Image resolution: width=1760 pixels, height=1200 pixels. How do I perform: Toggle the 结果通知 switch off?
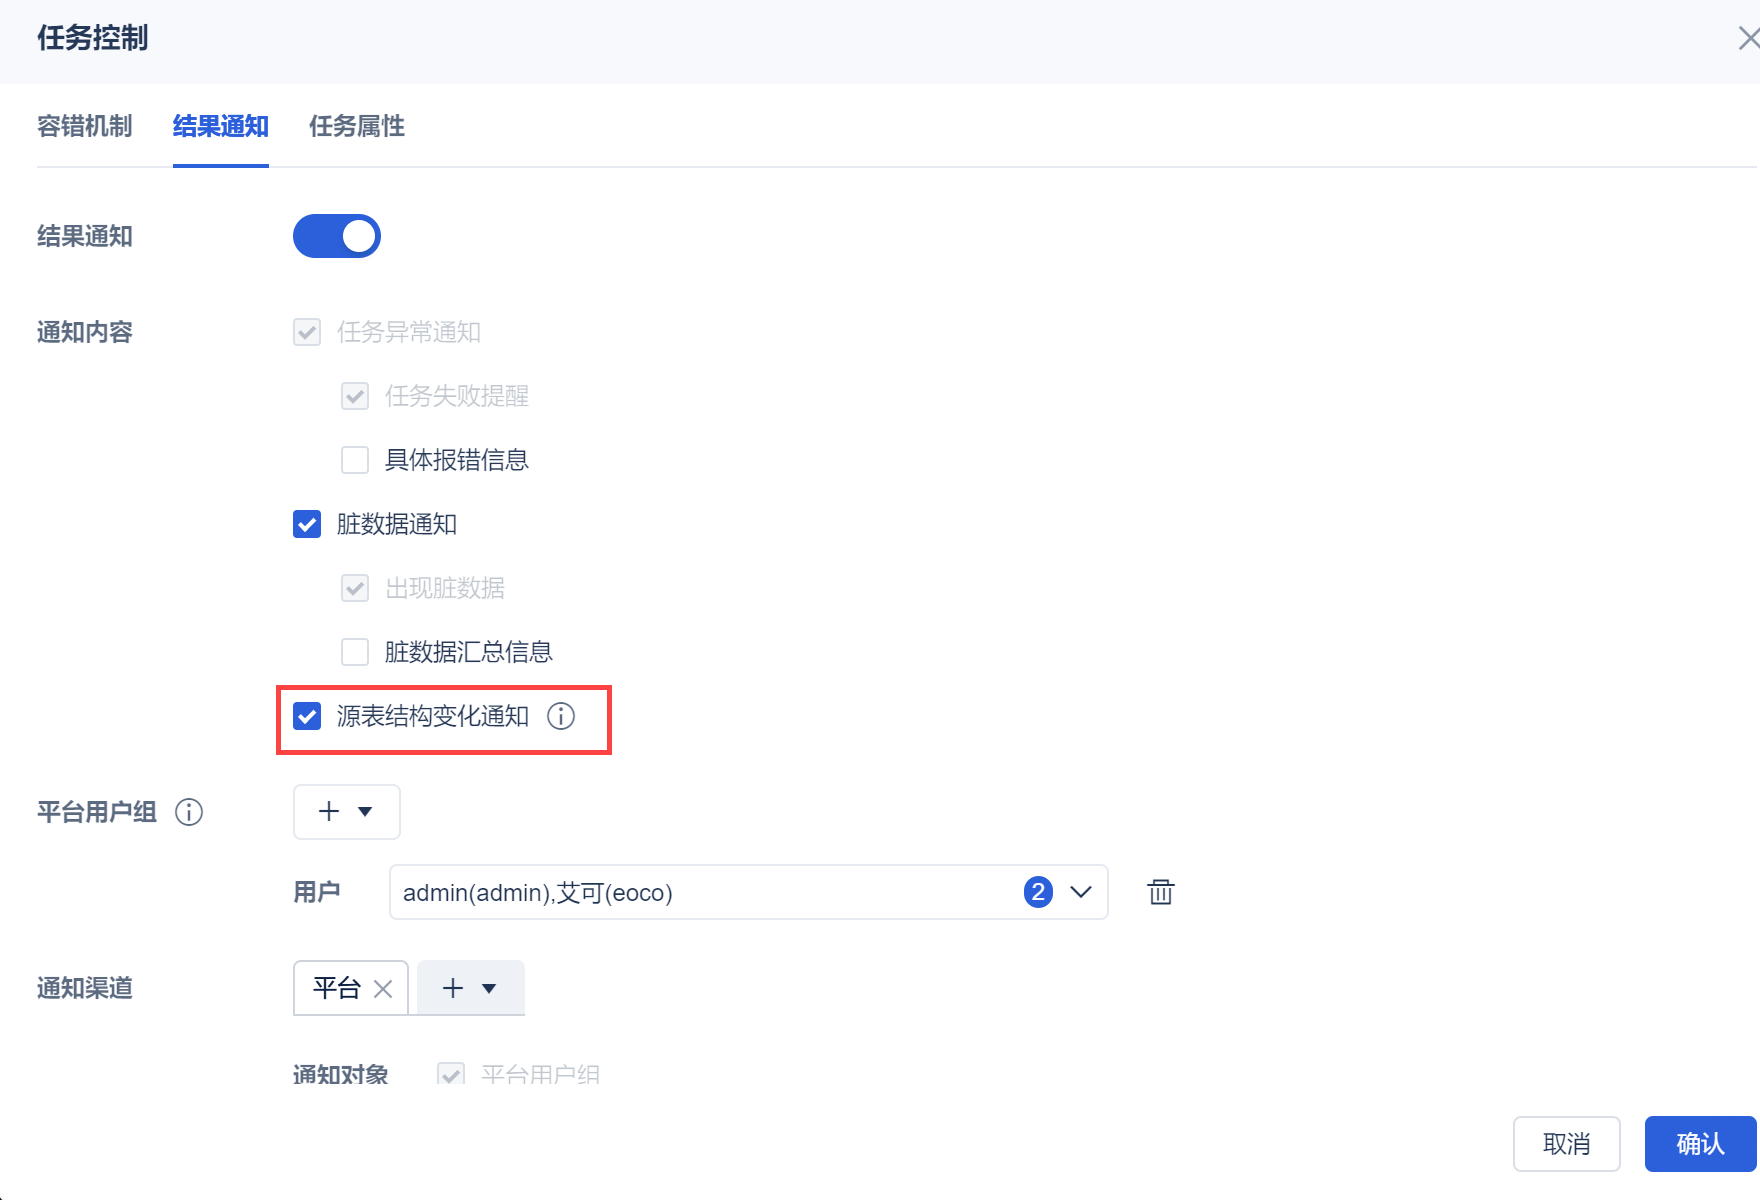[x=337, y=236]
